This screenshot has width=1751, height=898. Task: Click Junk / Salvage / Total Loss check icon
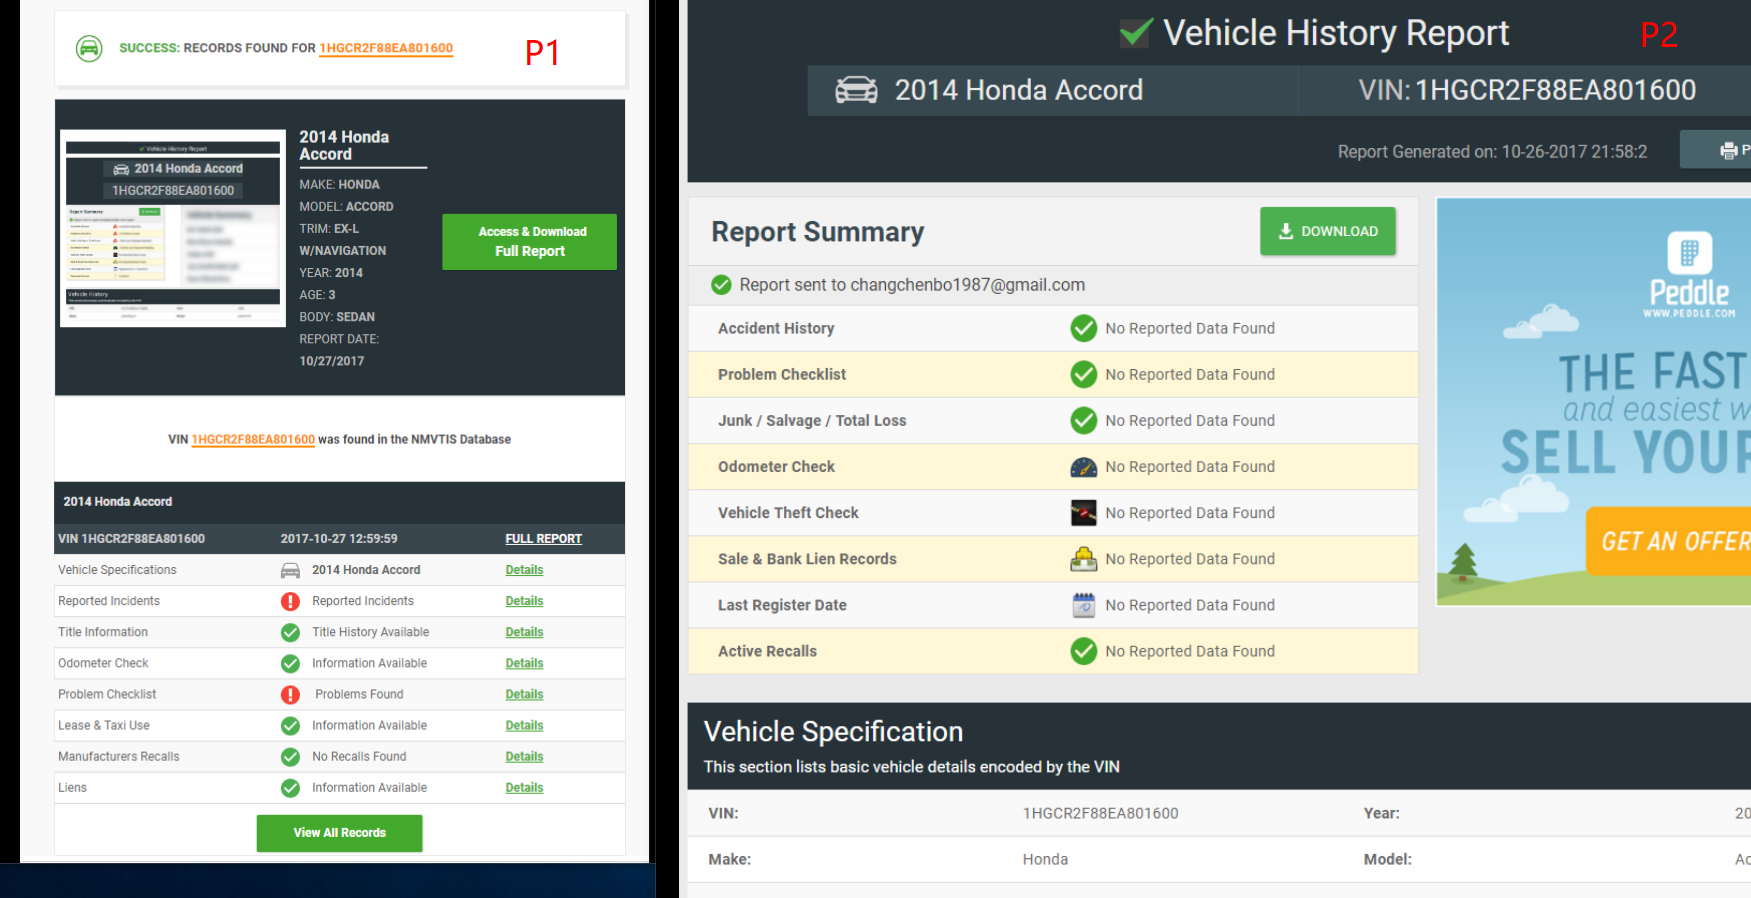(x=1084, y=420)
